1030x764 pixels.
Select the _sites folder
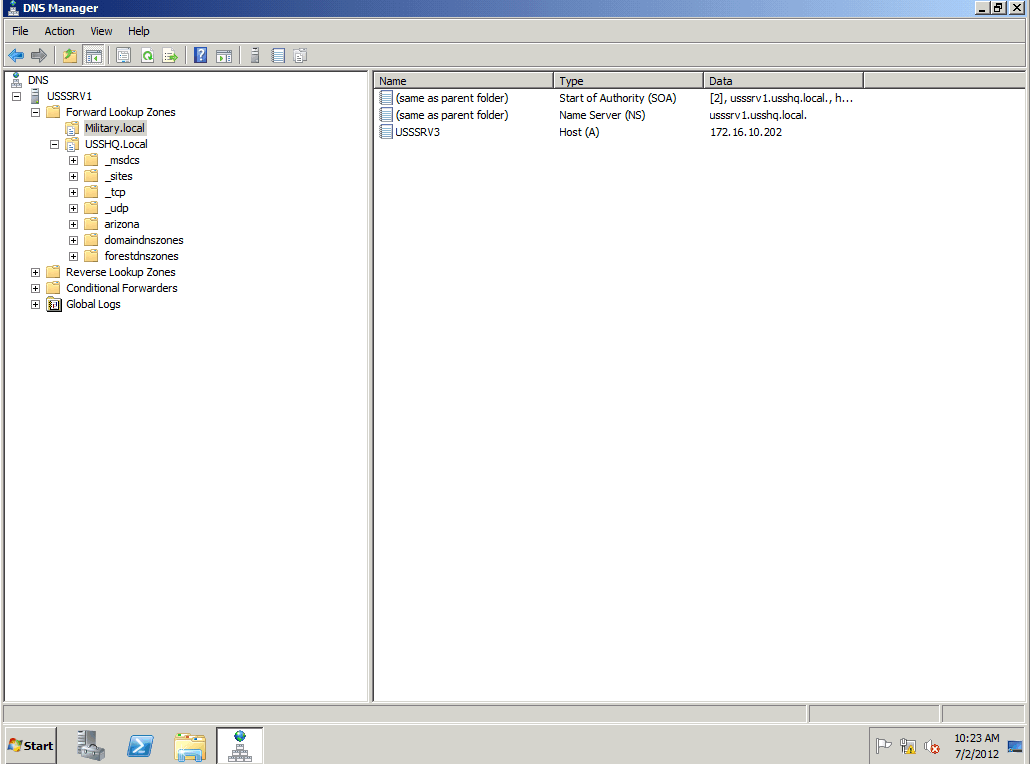click(x=118, y=176)
